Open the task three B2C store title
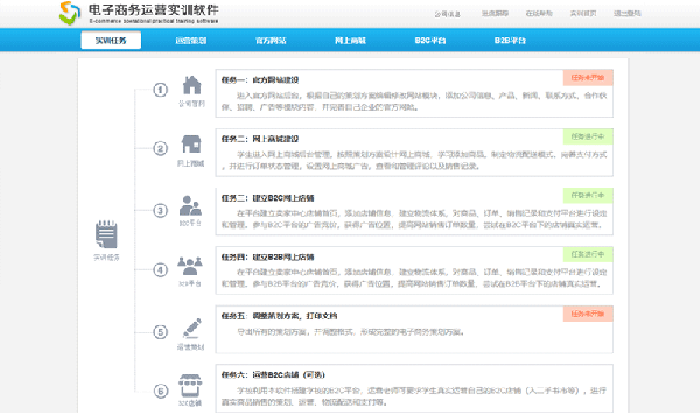 tap(265, 196)
